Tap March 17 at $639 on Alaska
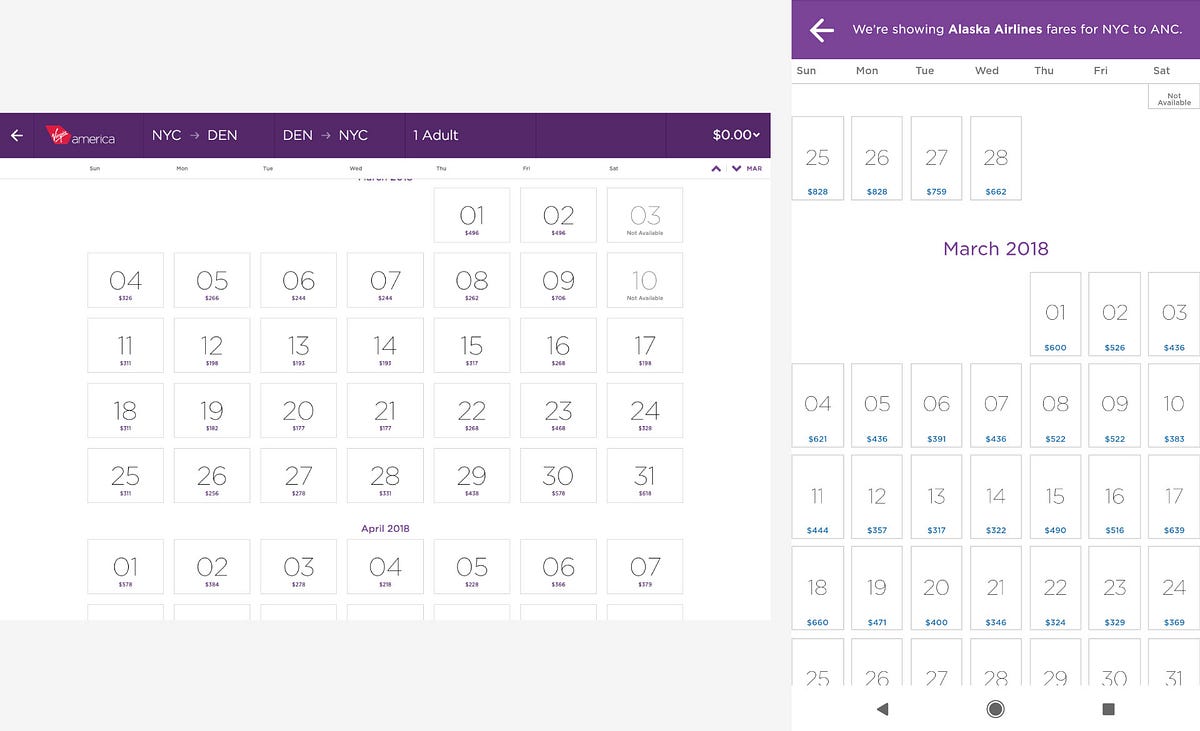The image size is (1200, 731). pyautogui.click(x=1174, y=496)
